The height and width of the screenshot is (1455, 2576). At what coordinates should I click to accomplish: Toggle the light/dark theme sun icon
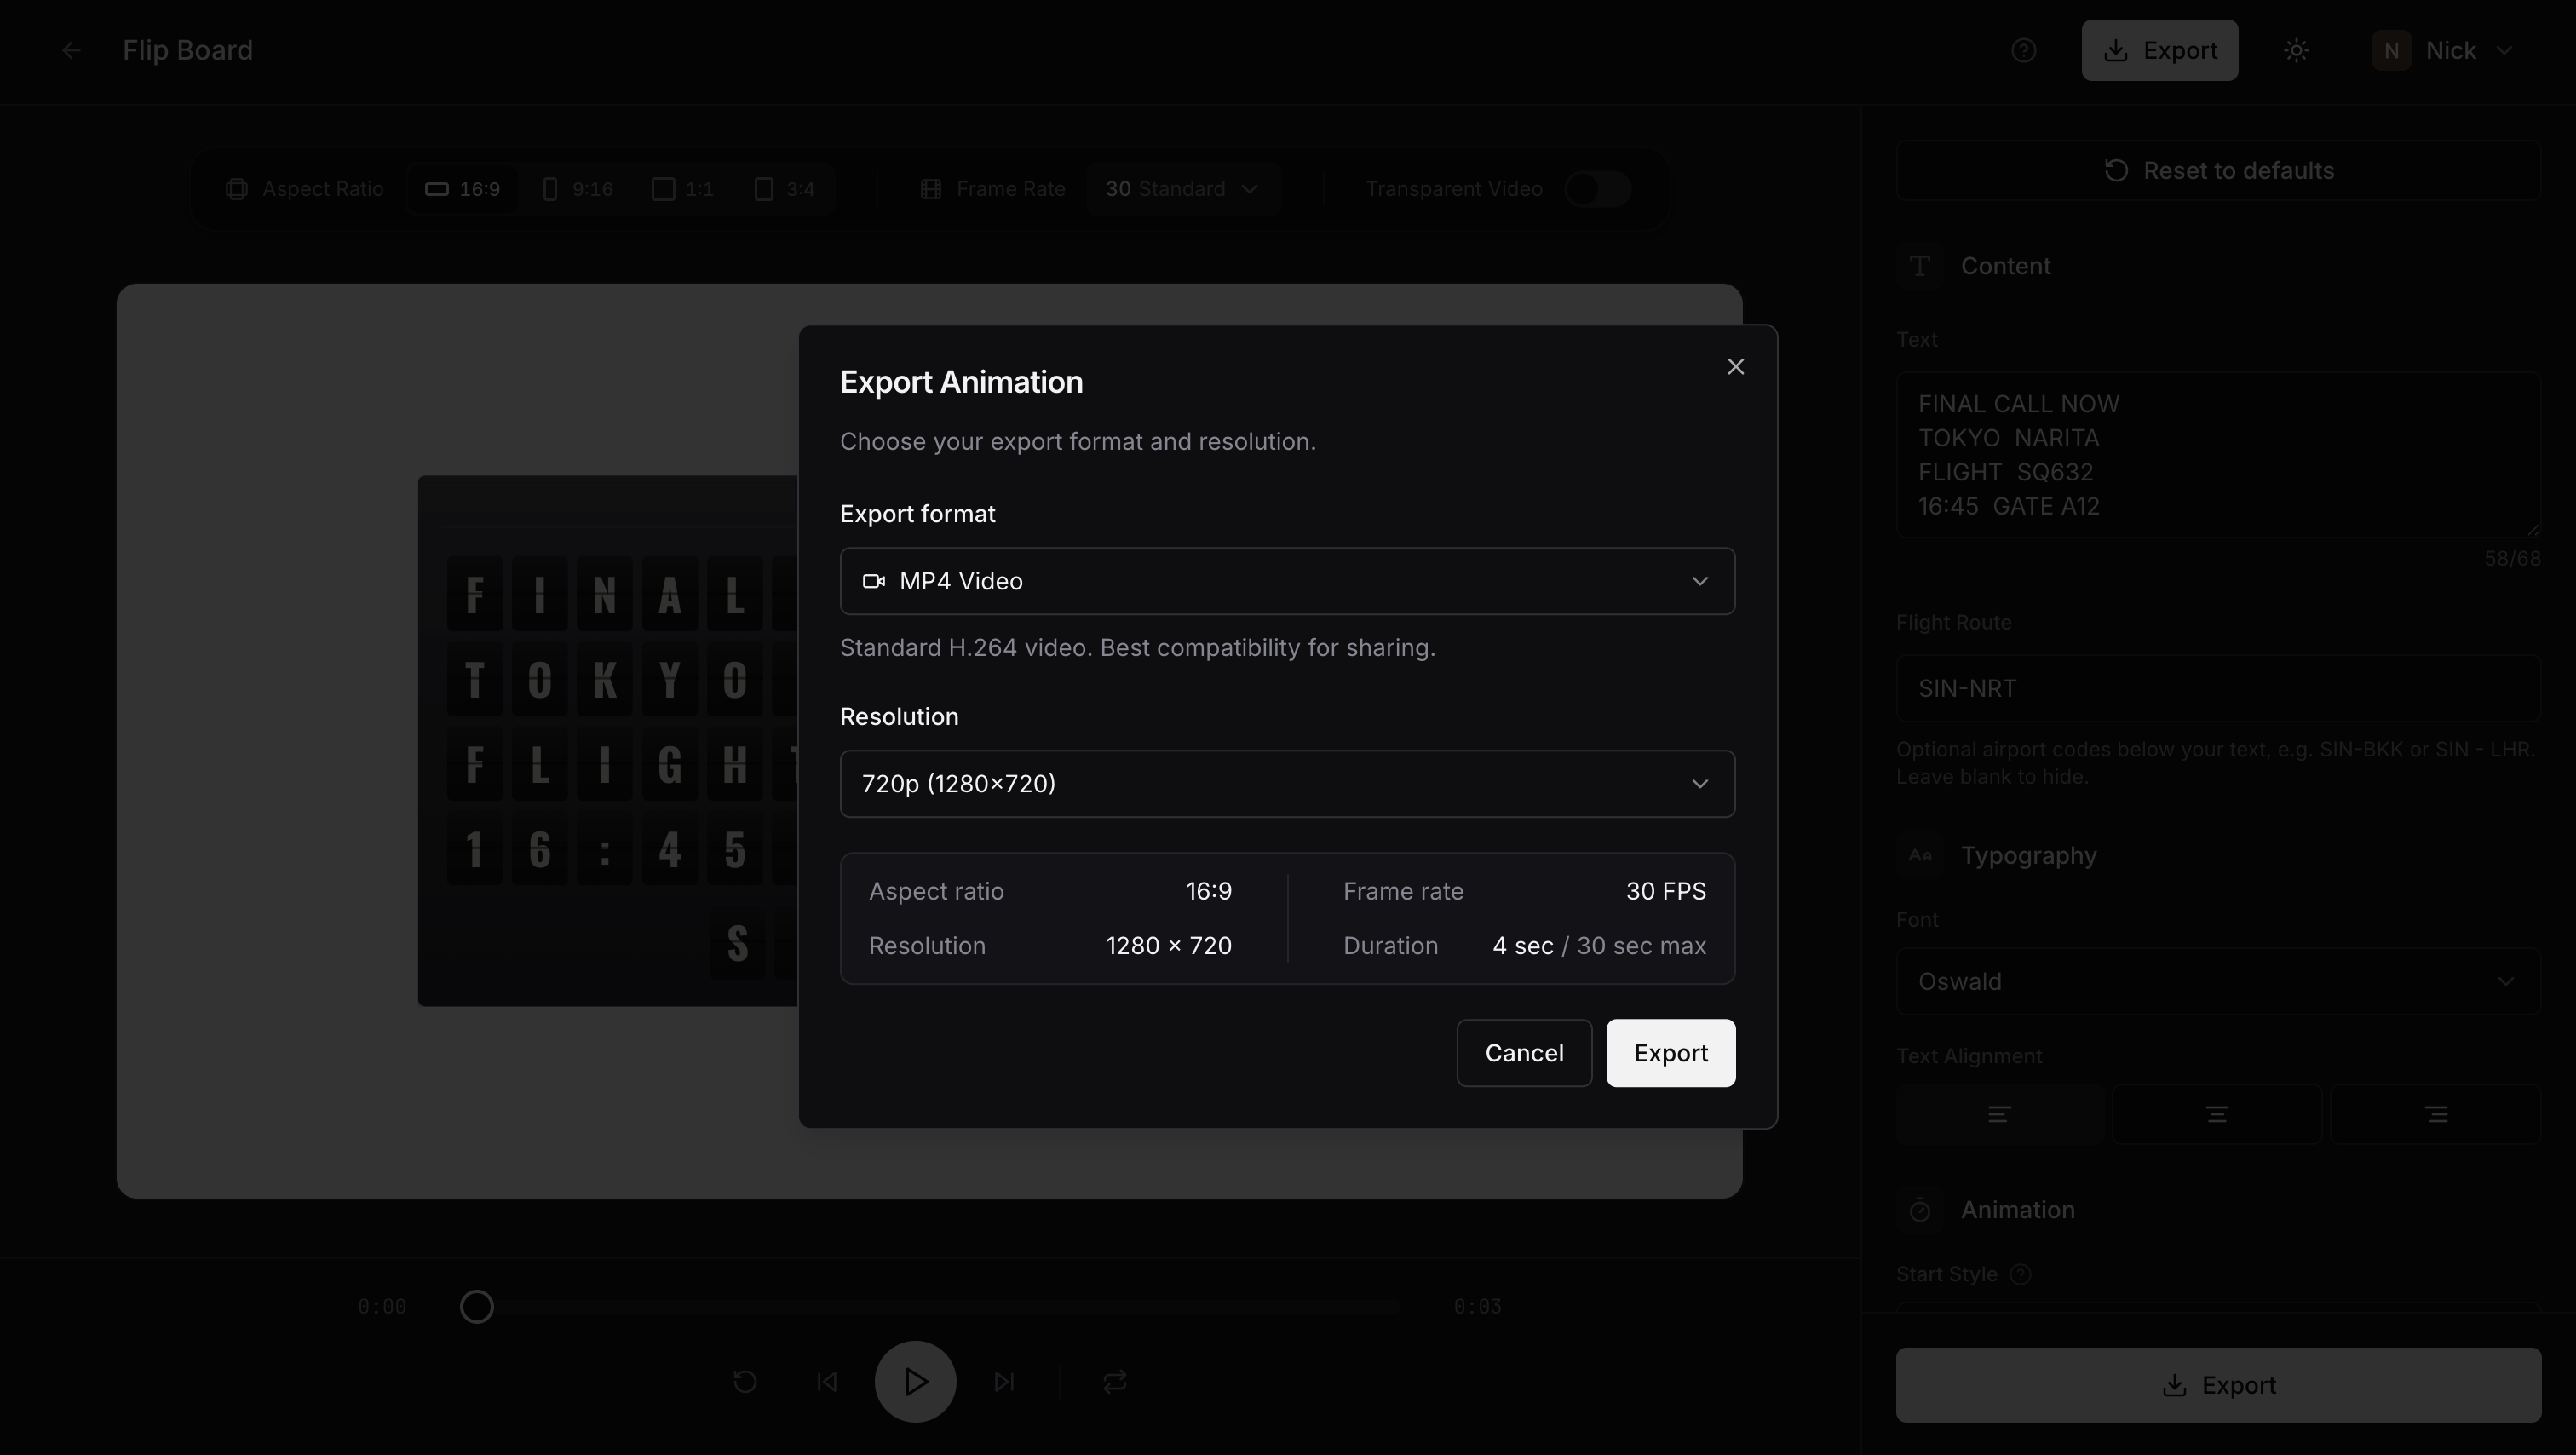(2296, 50)
